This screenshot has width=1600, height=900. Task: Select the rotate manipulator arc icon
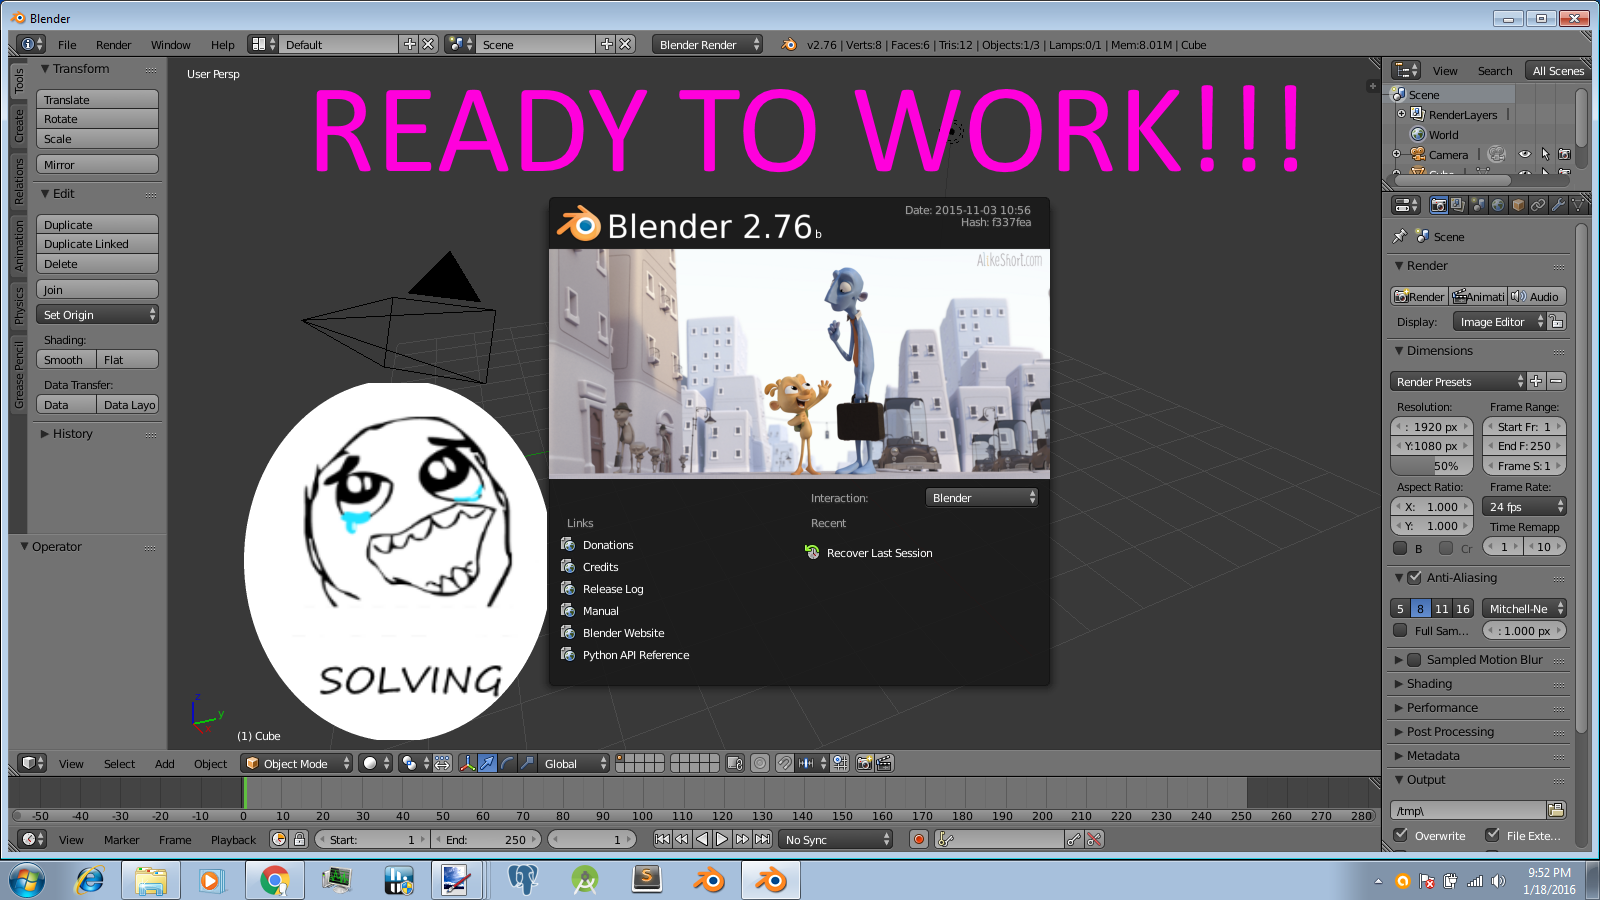coord(507,763)
